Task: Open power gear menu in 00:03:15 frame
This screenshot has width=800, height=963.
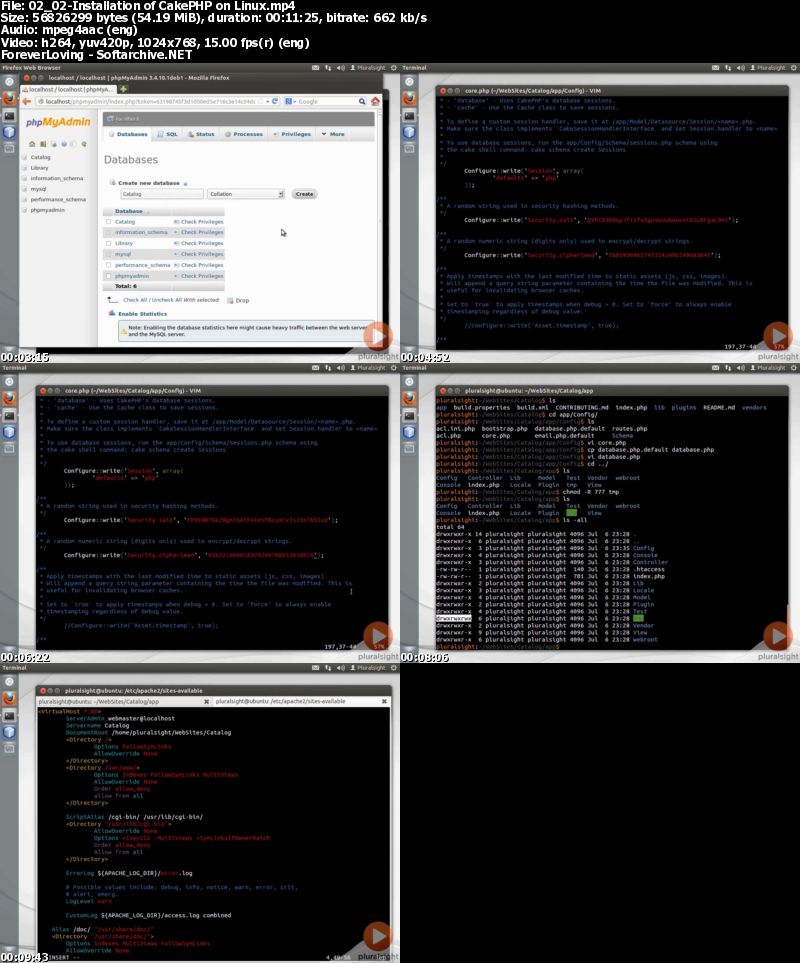Action: pos(394,68)
